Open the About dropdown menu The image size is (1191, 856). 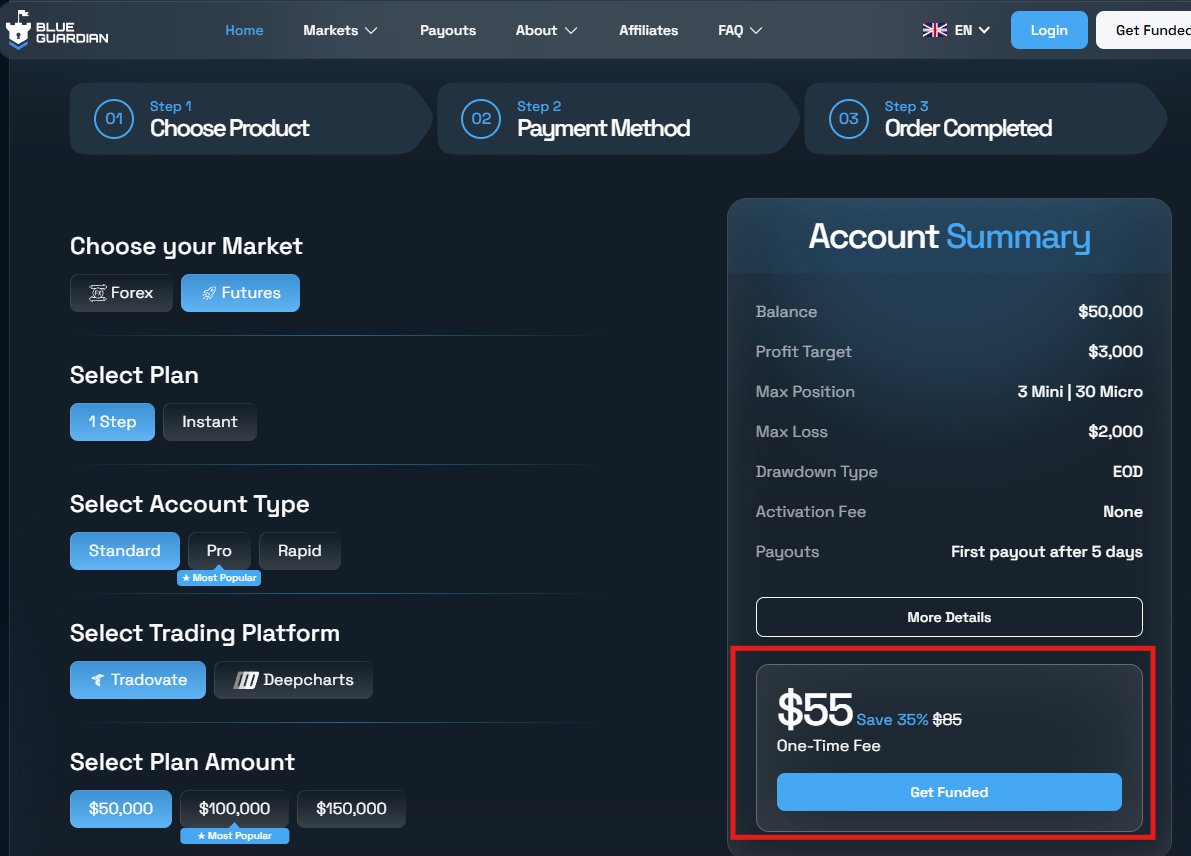pos(546,30)
